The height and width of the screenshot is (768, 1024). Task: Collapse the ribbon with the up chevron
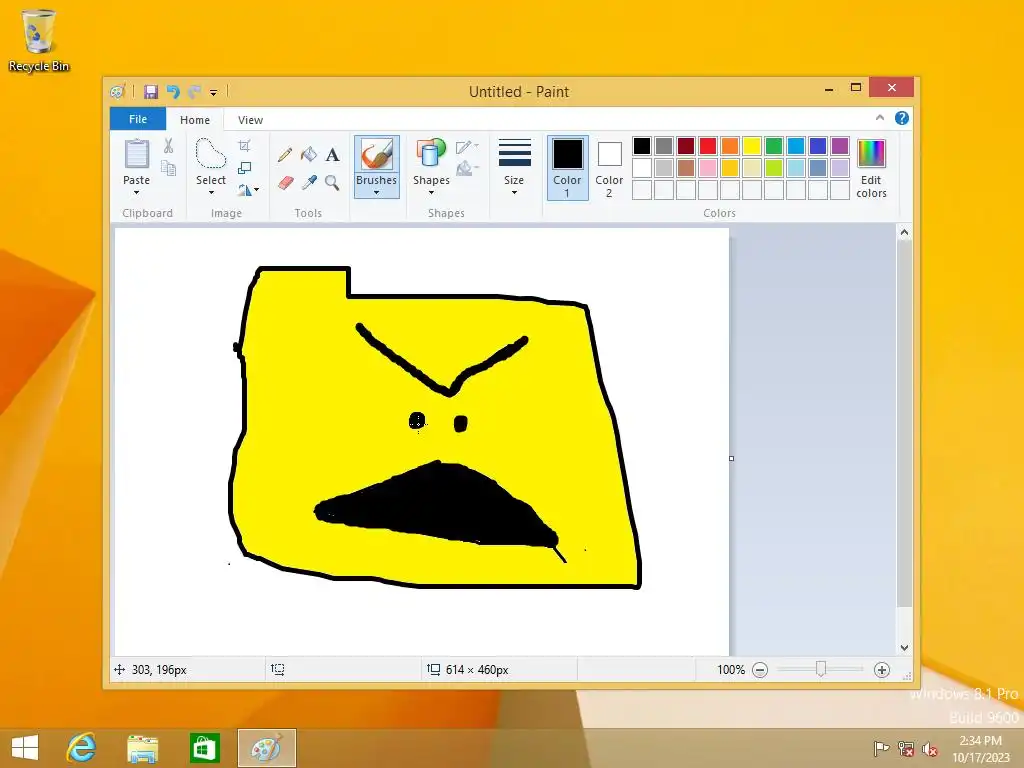pos(880,118)
